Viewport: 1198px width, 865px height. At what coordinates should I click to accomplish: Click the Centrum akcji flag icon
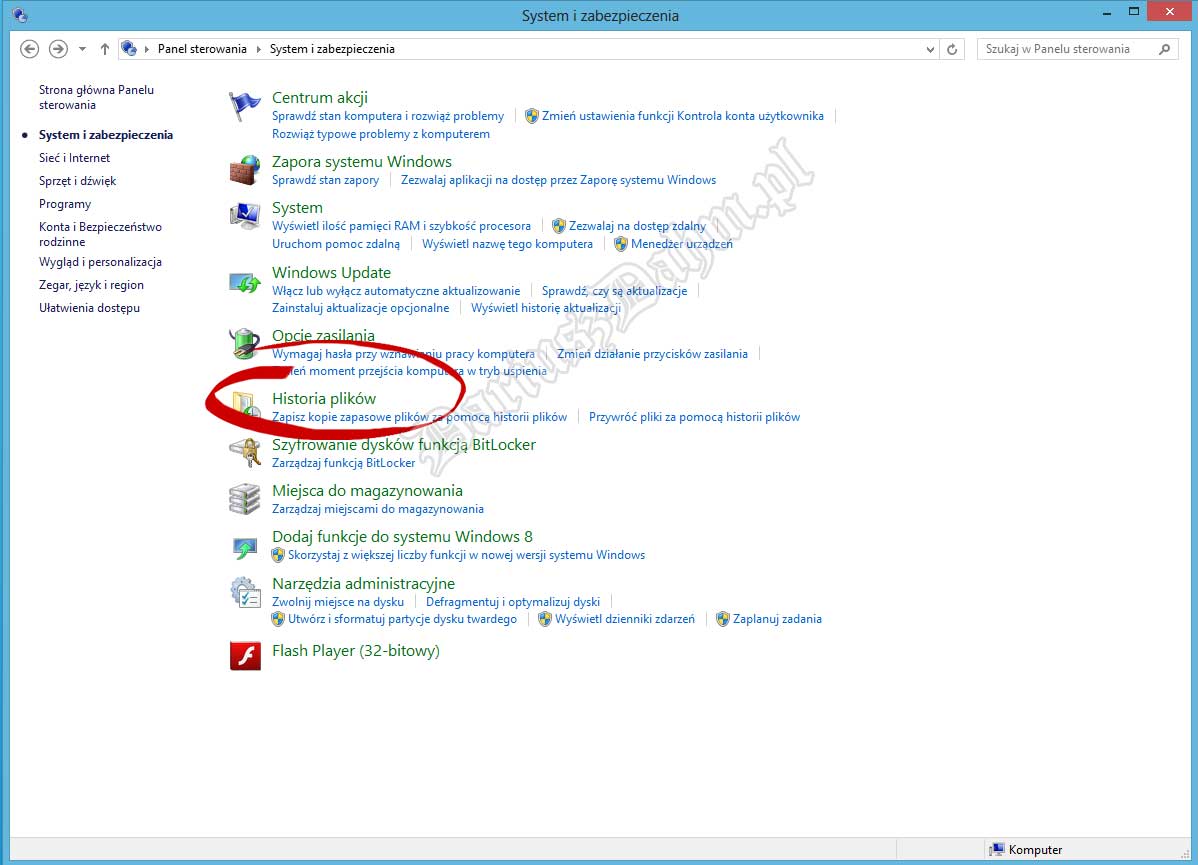[244, 106]
